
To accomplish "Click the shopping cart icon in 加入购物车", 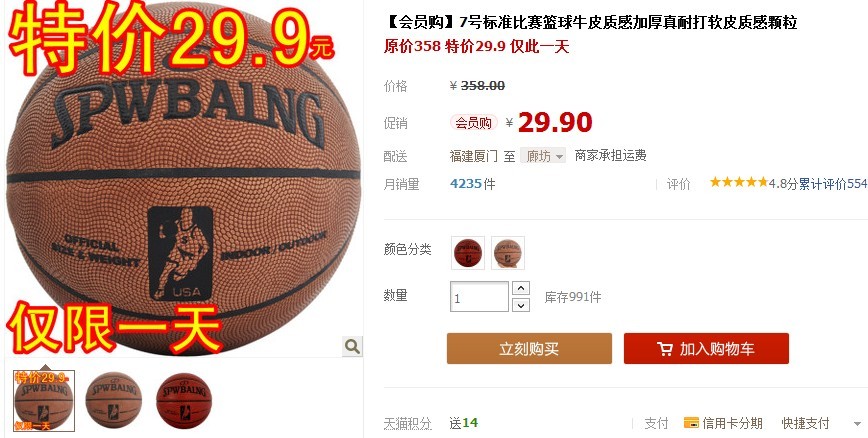I will click(665, 349).
